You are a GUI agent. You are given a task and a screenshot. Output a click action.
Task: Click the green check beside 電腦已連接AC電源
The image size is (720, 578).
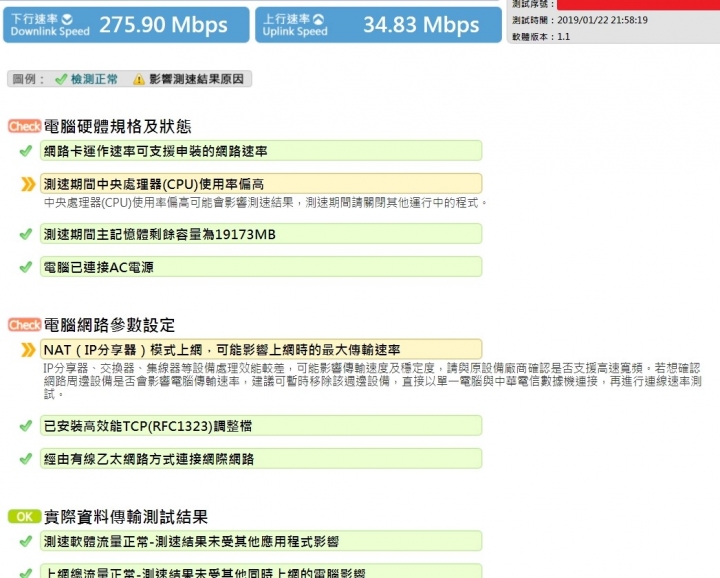coord(26,267)
